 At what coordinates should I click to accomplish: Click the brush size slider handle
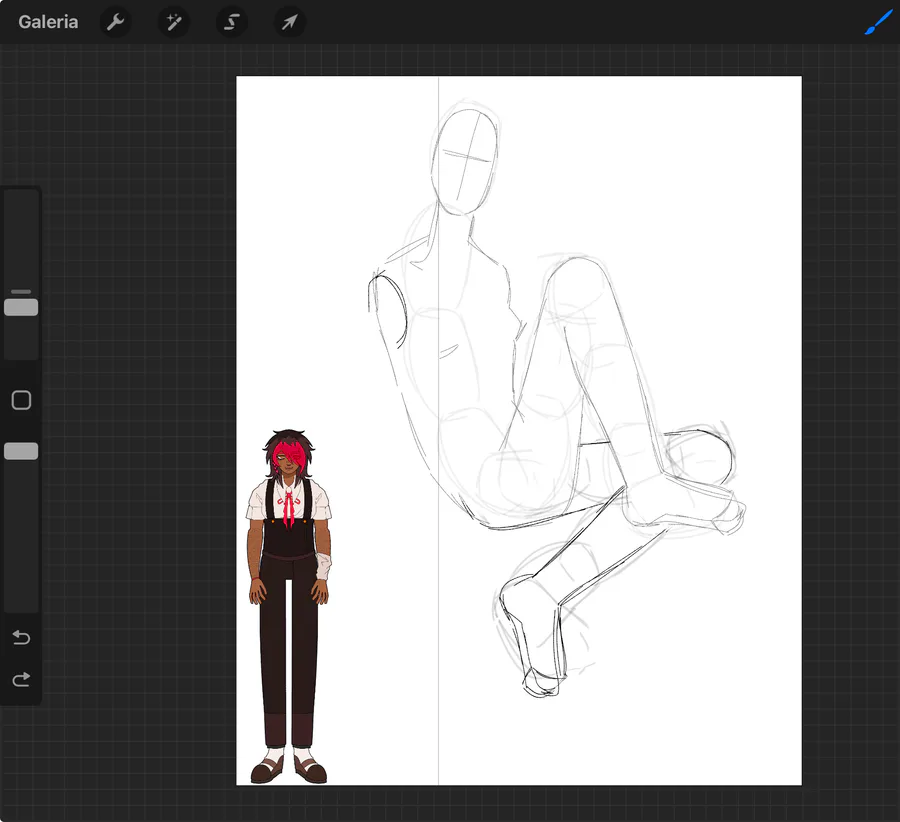[x=21, y=307]
